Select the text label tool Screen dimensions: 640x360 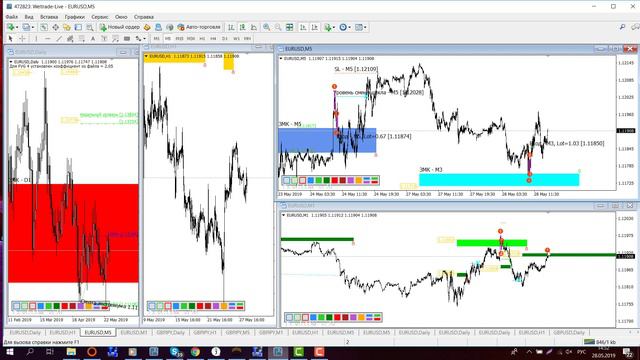coord(104,39)
